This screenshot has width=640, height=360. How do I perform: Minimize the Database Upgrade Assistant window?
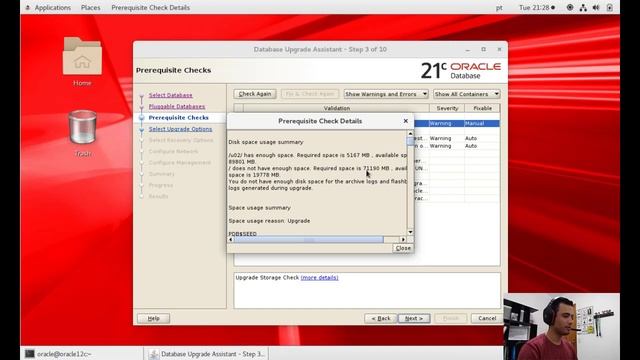pos(468,49)
